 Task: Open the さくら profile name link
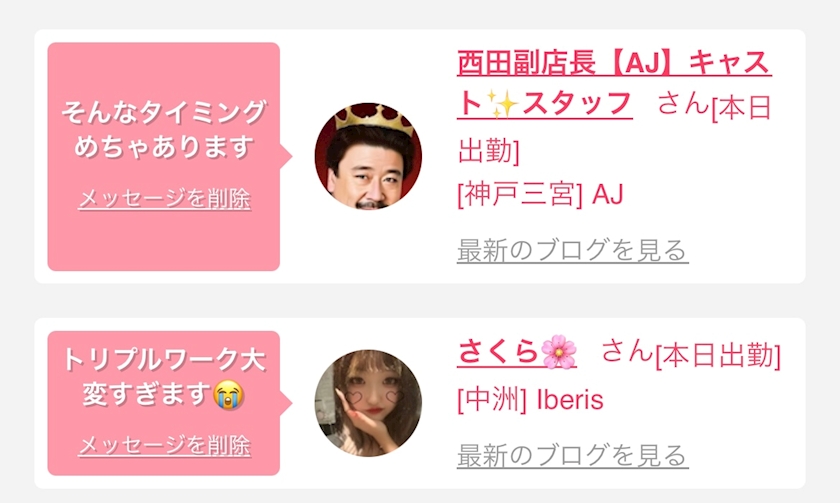516,352
